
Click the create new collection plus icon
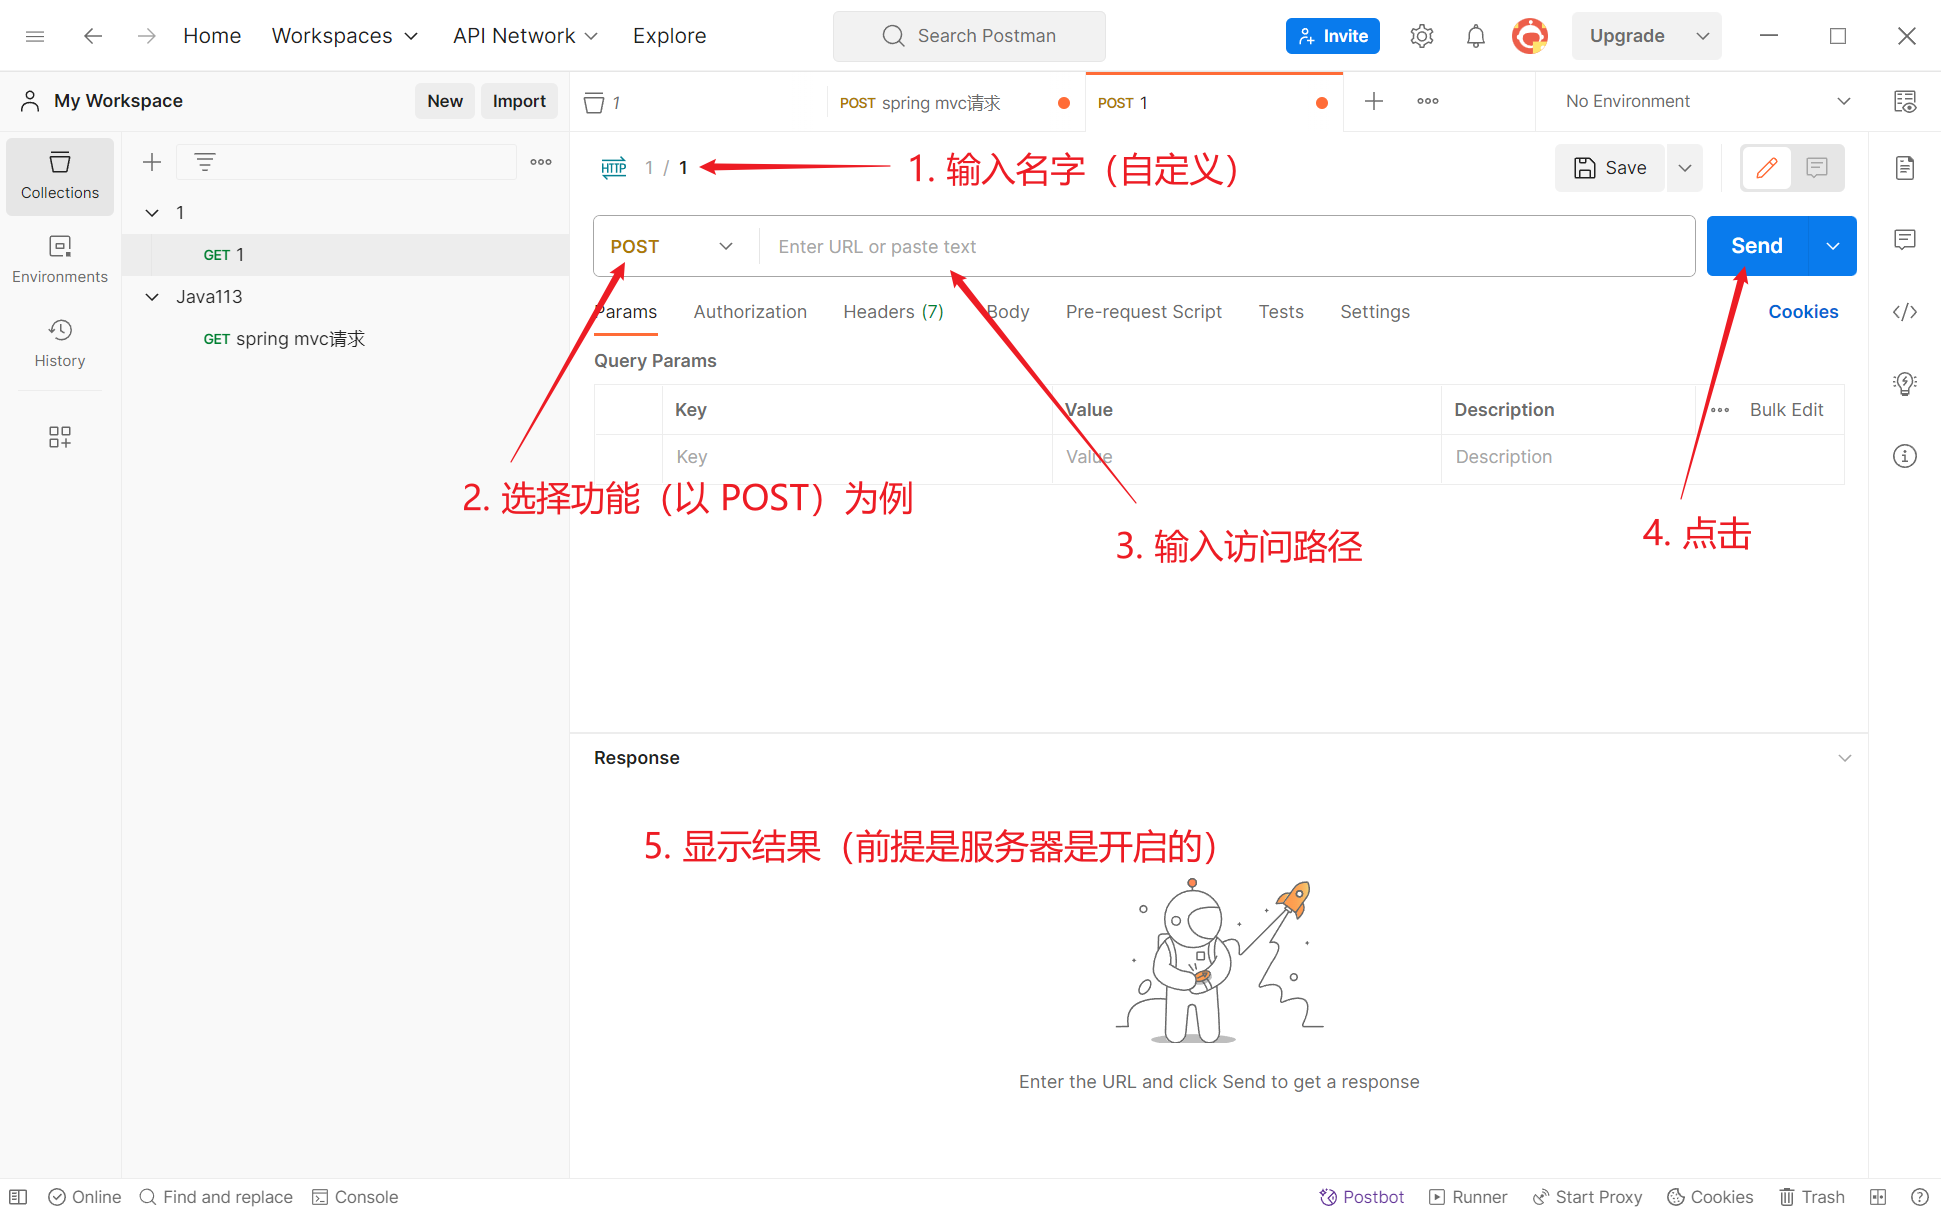152,162
